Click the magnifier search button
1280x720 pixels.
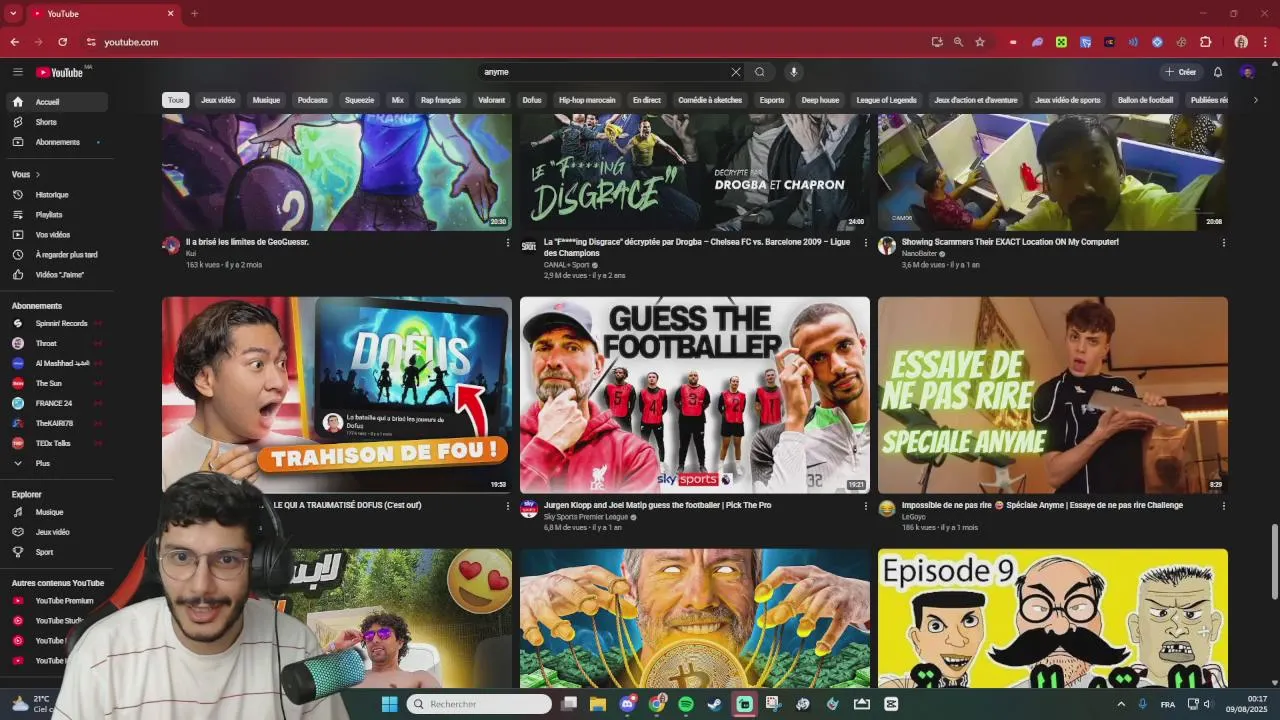pyautogui.click(x=760, y=72)
